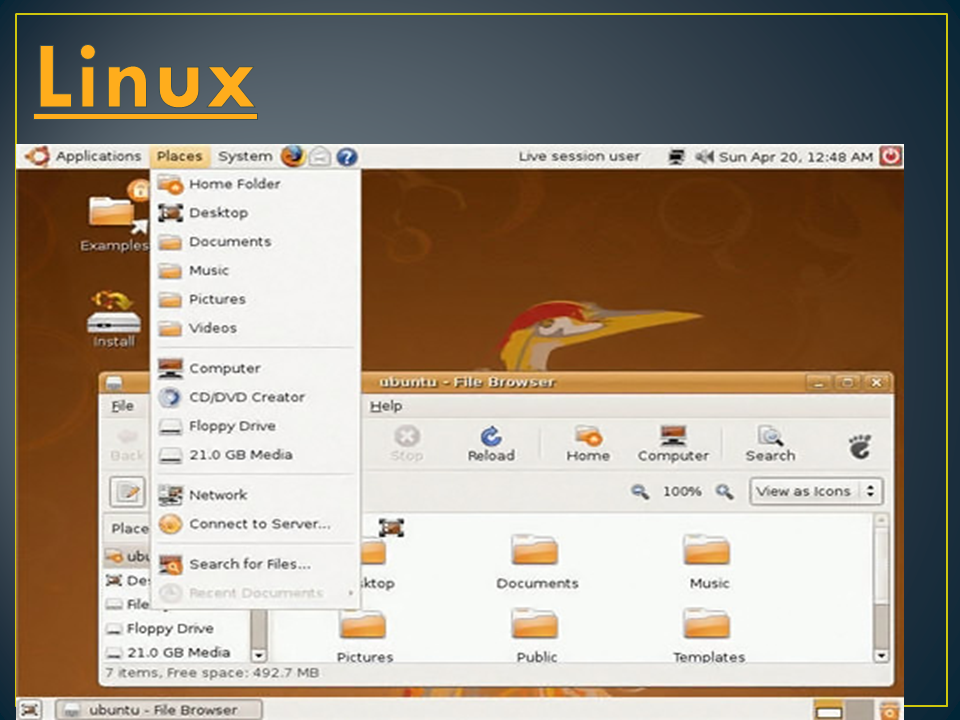960x720 pixels.
Task: Select 21.0 GB Media in Places menu
Action: [255, 454]
